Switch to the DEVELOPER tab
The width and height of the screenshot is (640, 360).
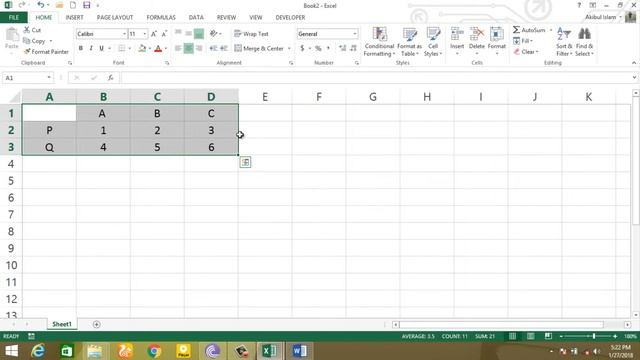(x=290, y=18)
